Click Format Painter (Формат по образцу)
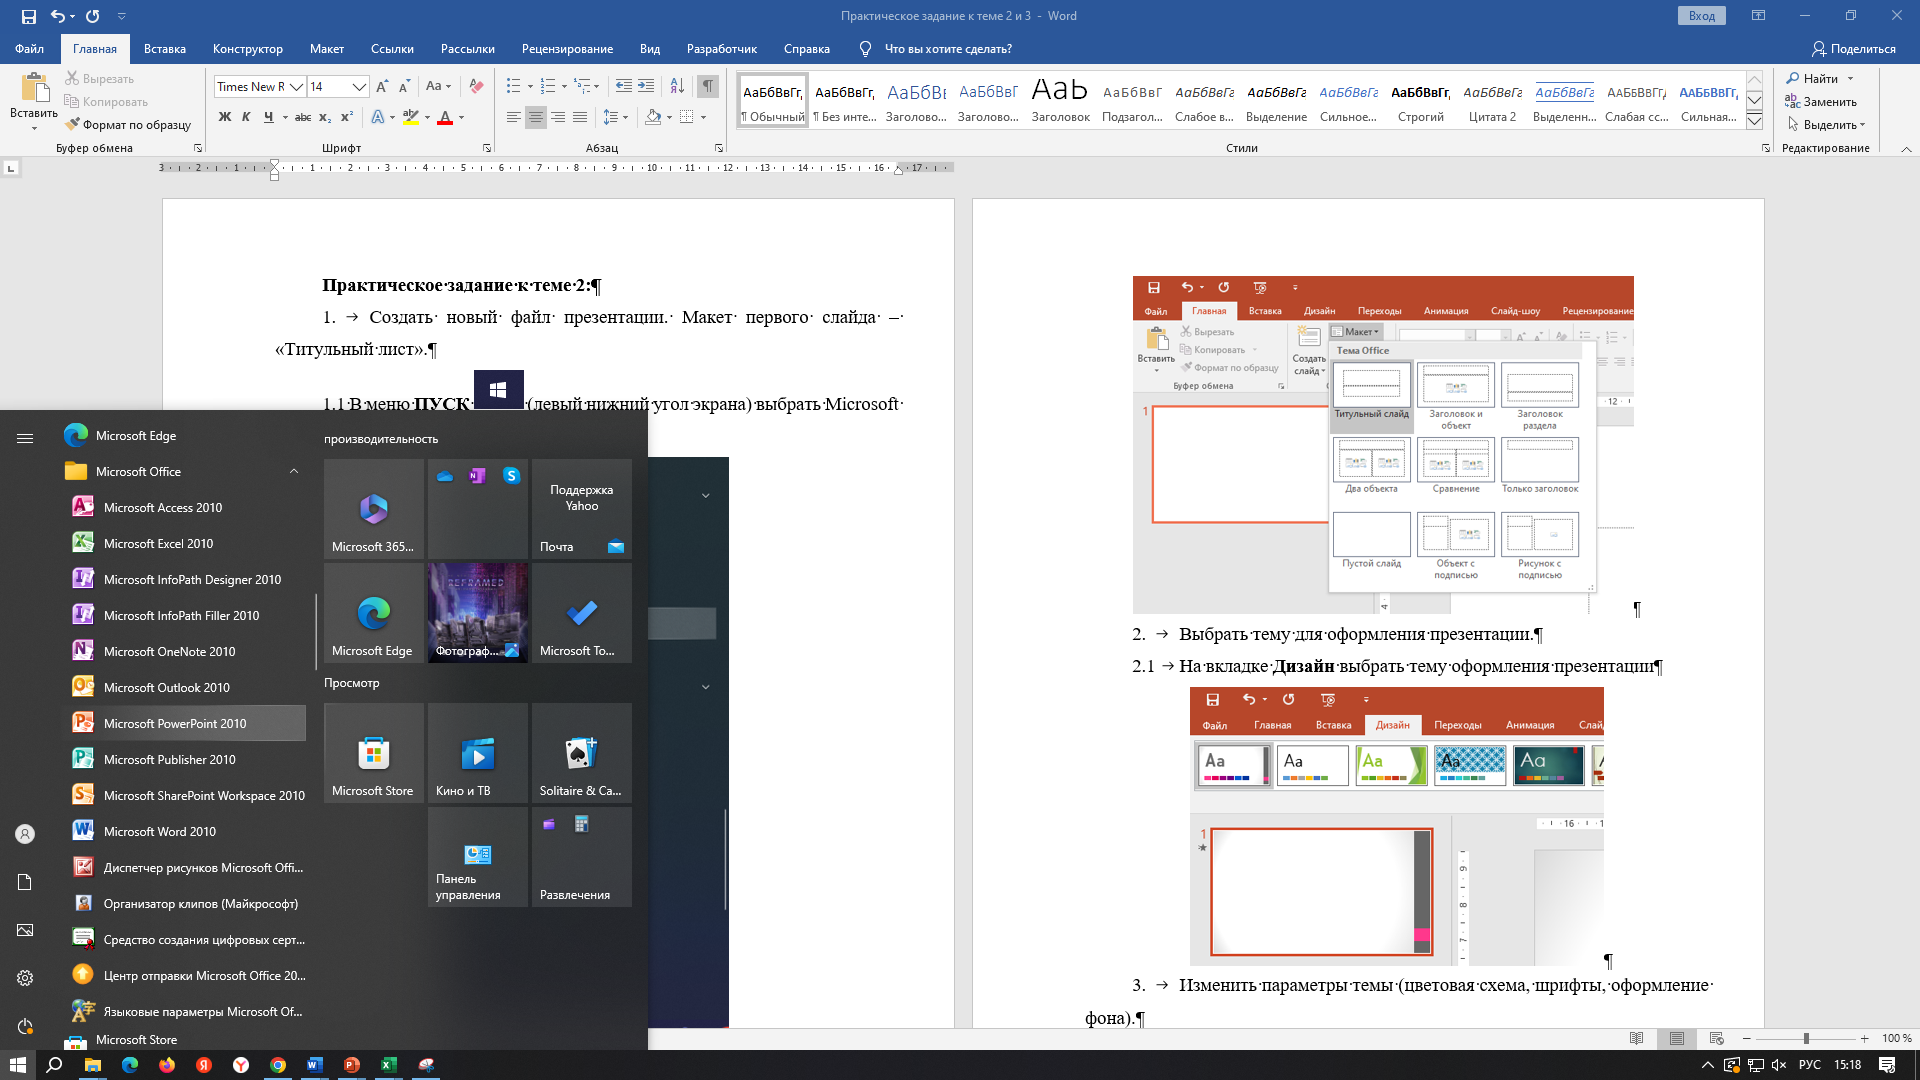 pos(127,125)
